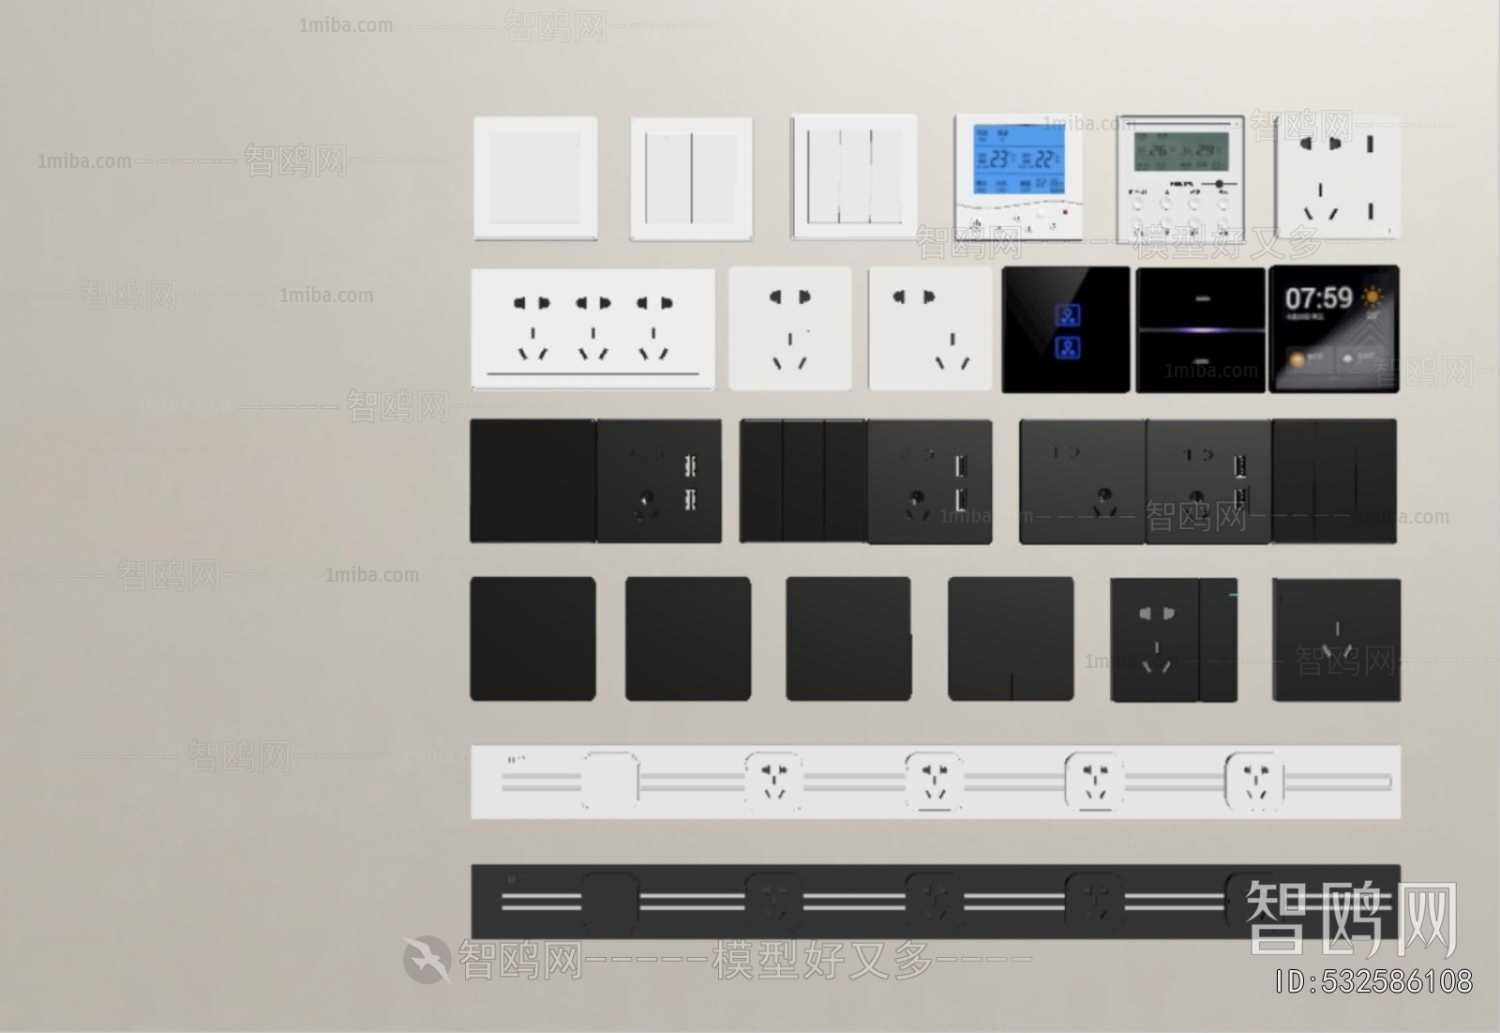The height and width of the screenshot is (1033, 1500).
Task: Click the red indicator dot on white thermostat
Action: [1065, 212]
